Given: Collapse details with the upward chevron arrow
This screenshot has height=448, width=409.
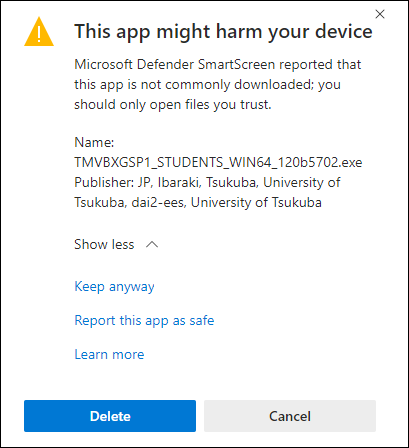Looking at the screenshot, I should (152, 245).
